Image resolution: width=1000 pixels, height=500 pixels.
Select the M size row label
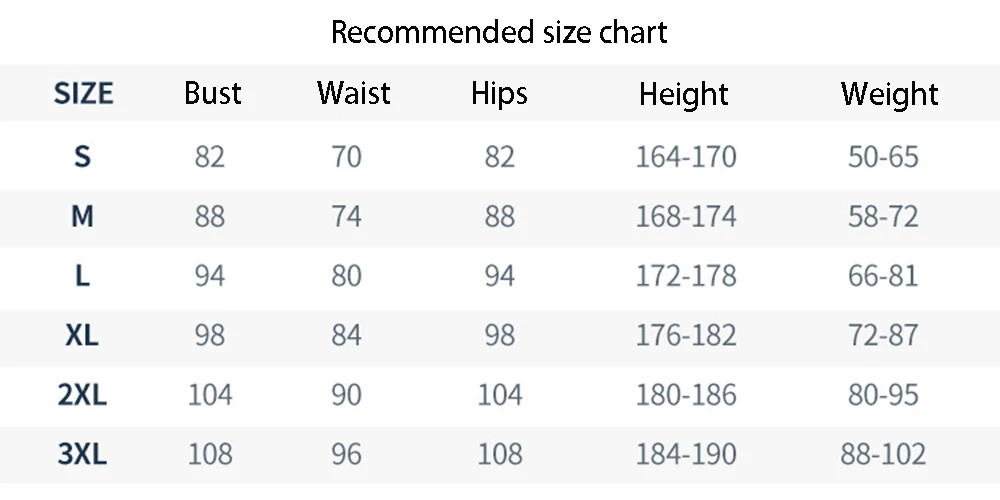coord(82,216)
